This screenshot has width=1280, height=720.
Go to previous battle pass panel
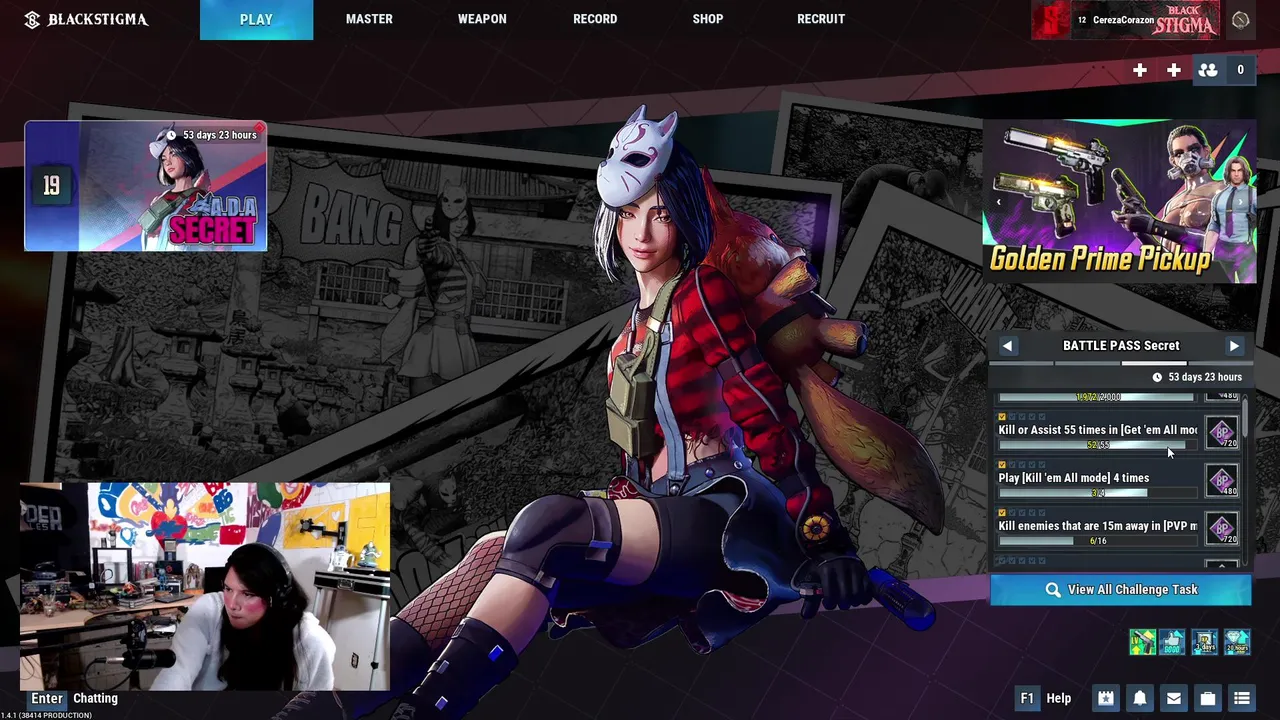tap(1007, 346)
